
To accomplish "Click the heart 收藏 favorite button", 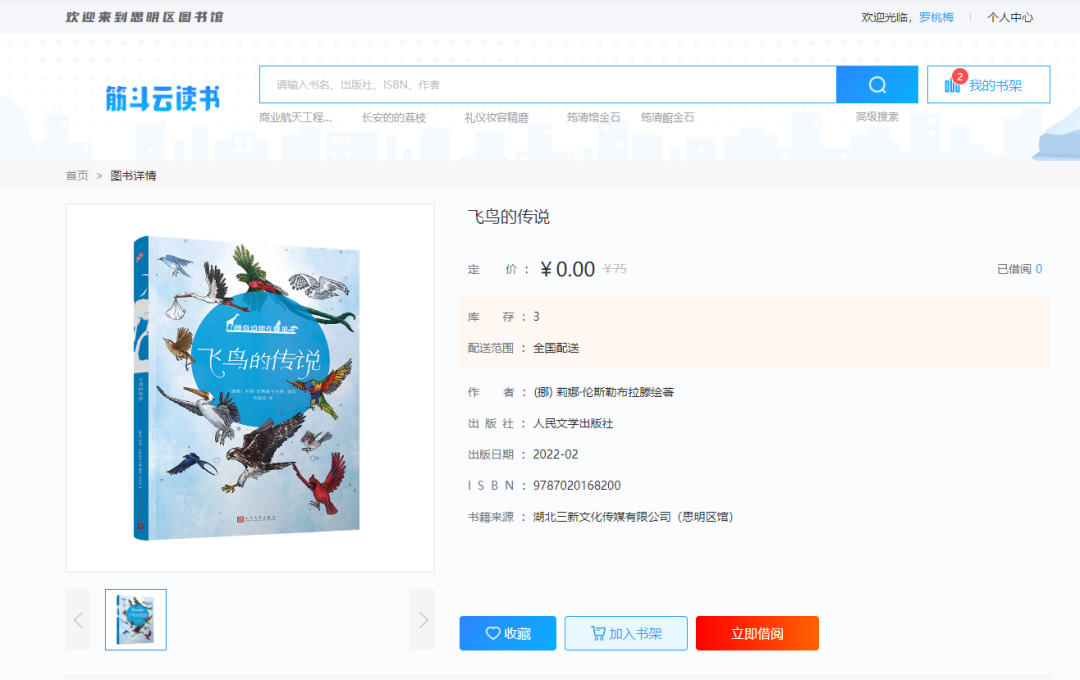I will (x=508, y=633).
